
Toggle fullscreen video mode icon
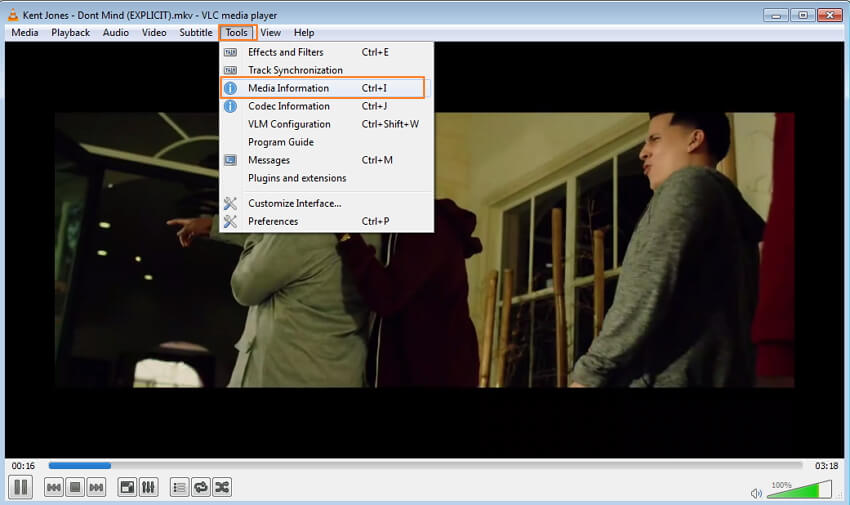(127, 488)
